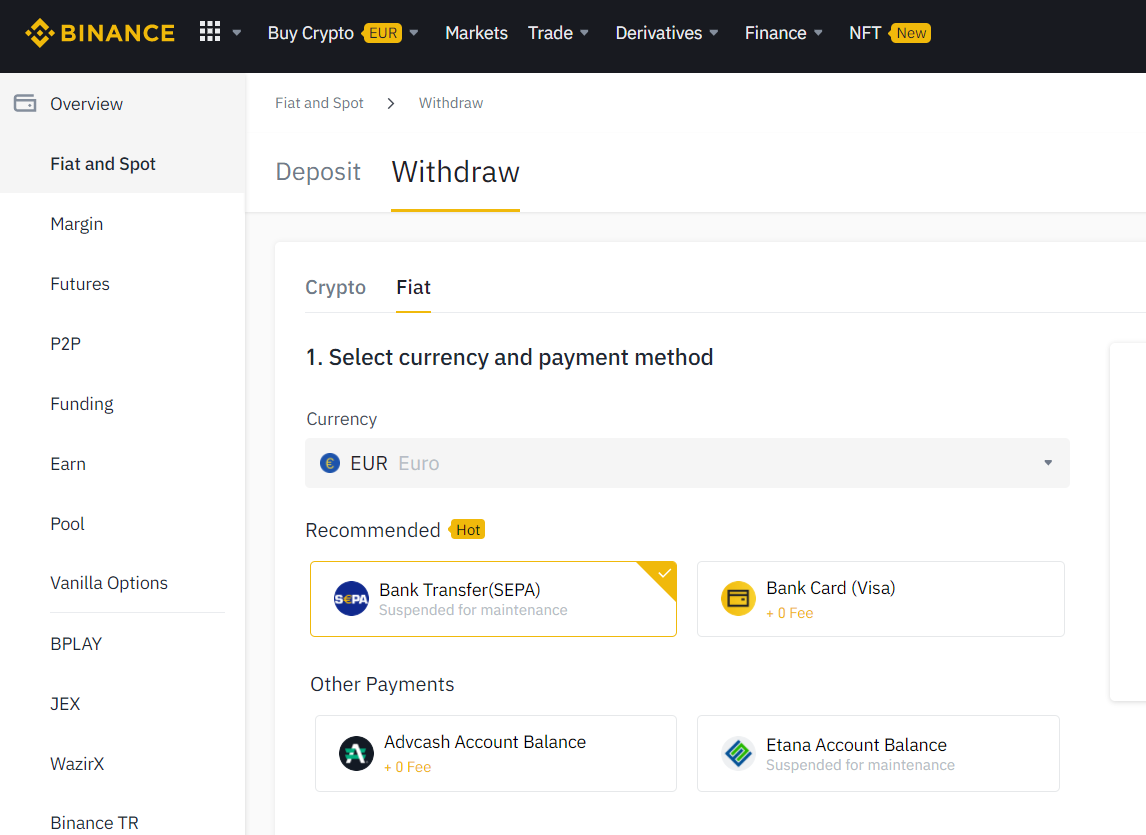Click the Advcash logo icon
Image resolution: width=1146 pixels, height=835 pixels.
[x=357, y=753]
